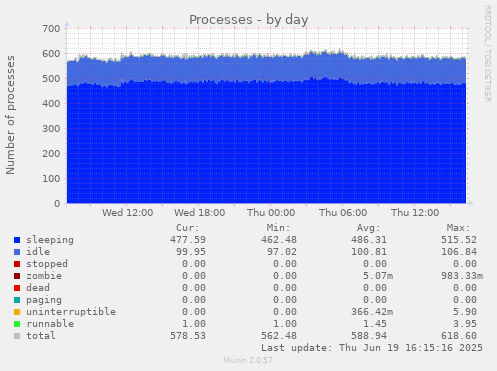
Task: Click total average value 588.94
Action: click(x=369, y=336)
